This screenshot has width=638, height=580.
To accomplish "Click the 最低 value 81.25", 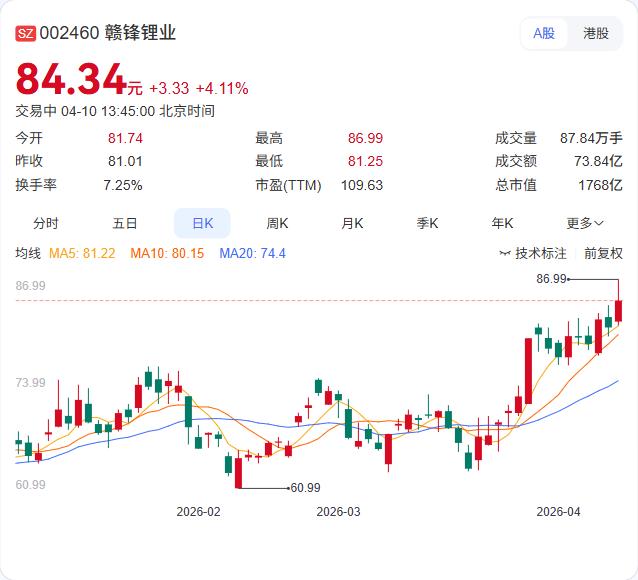I will (x=365, y=161).
